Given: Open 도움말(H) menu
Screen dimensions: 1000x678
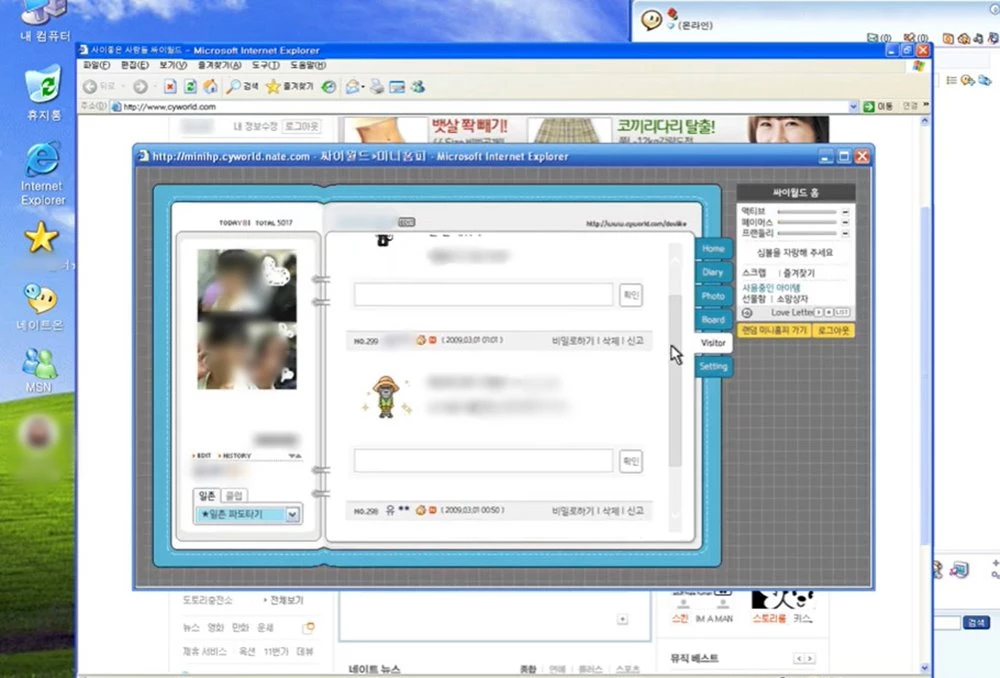Looking at the screenshot, I should (308, 65).
